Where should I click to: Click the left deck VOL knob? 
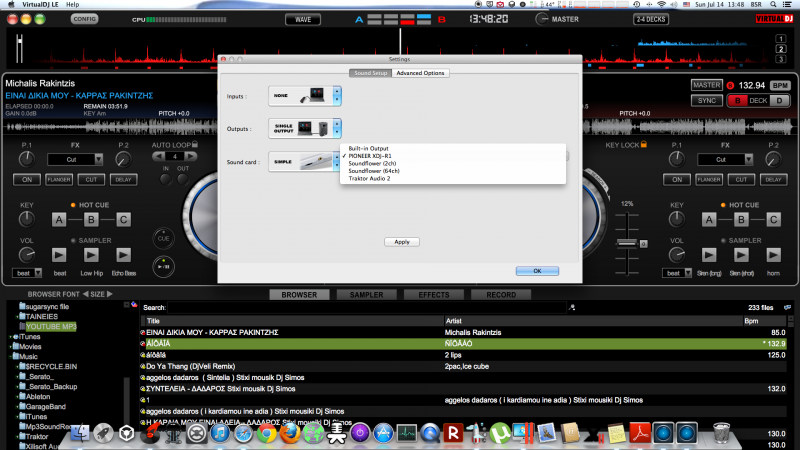pyautogui.click(x=27, y=255)
